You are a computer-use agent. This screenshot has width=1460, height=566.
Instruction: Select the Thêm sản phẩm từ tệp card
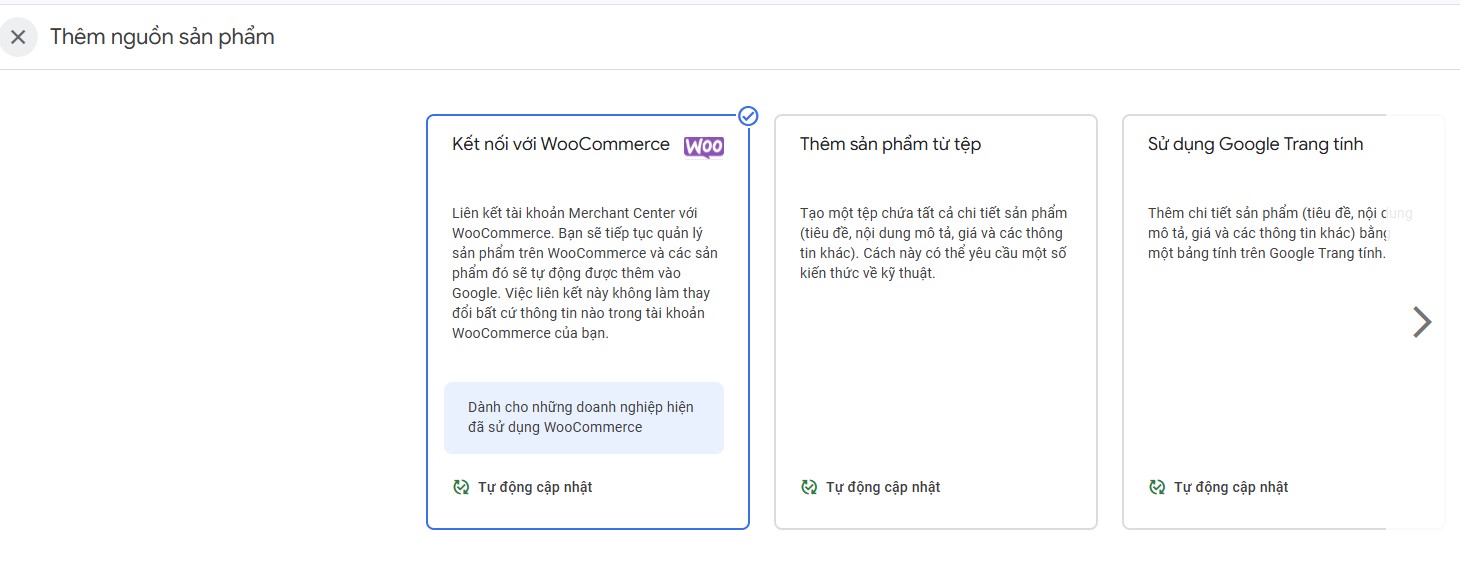[936, 322]
